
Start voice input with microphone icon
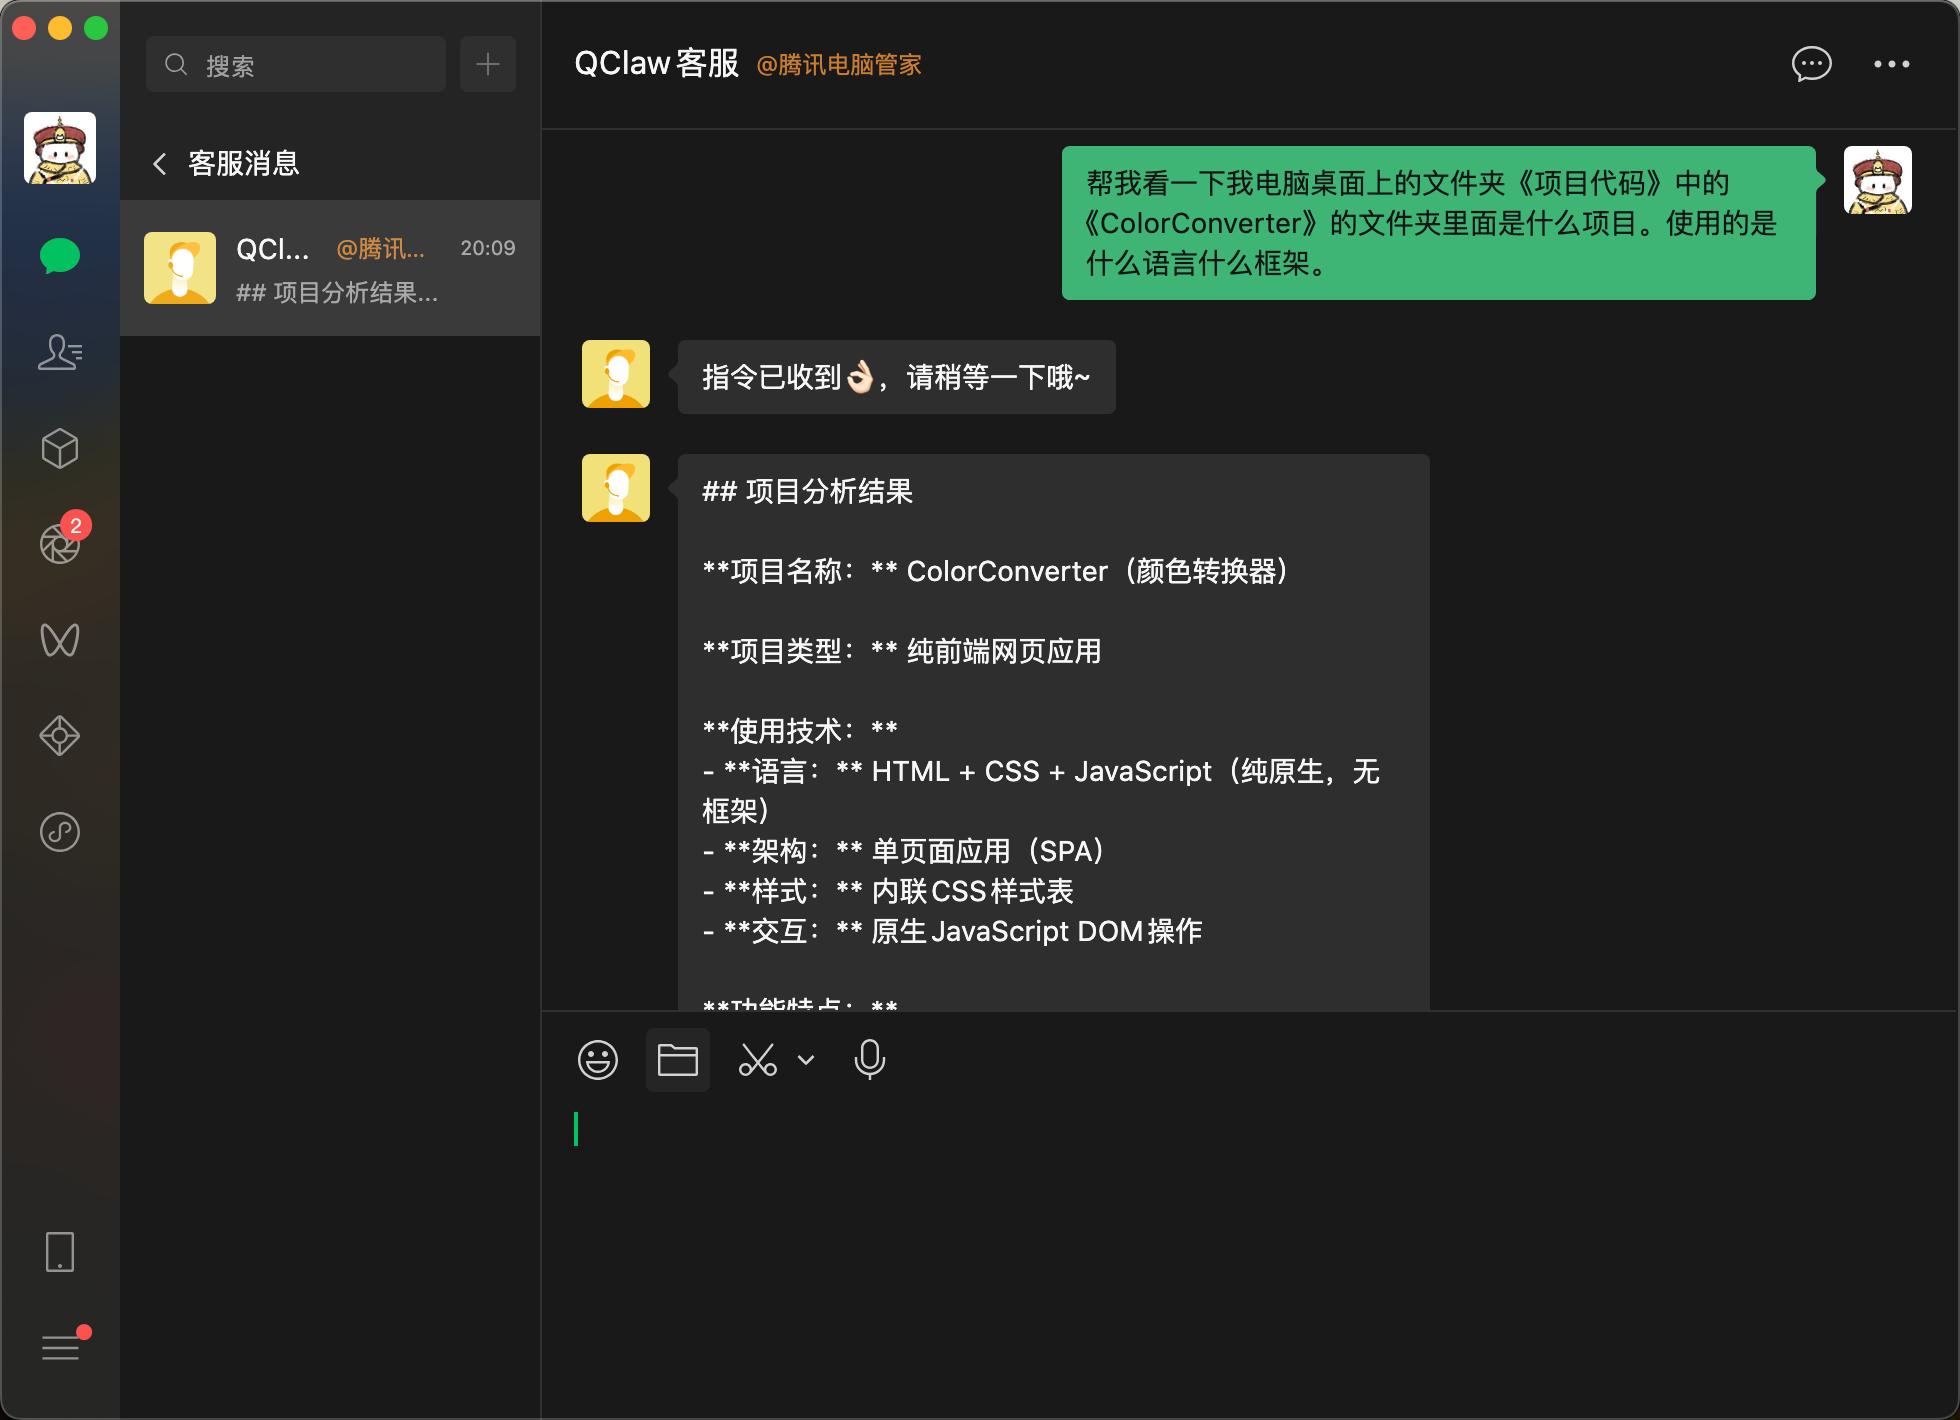[x=869, y=1060]
